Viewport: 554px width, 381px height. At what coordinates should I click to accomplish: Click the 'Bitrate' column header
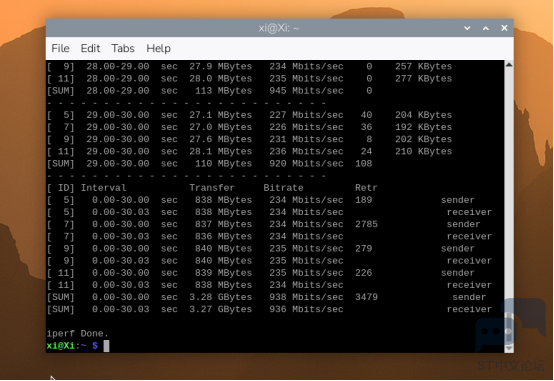[x=283, y=188]
